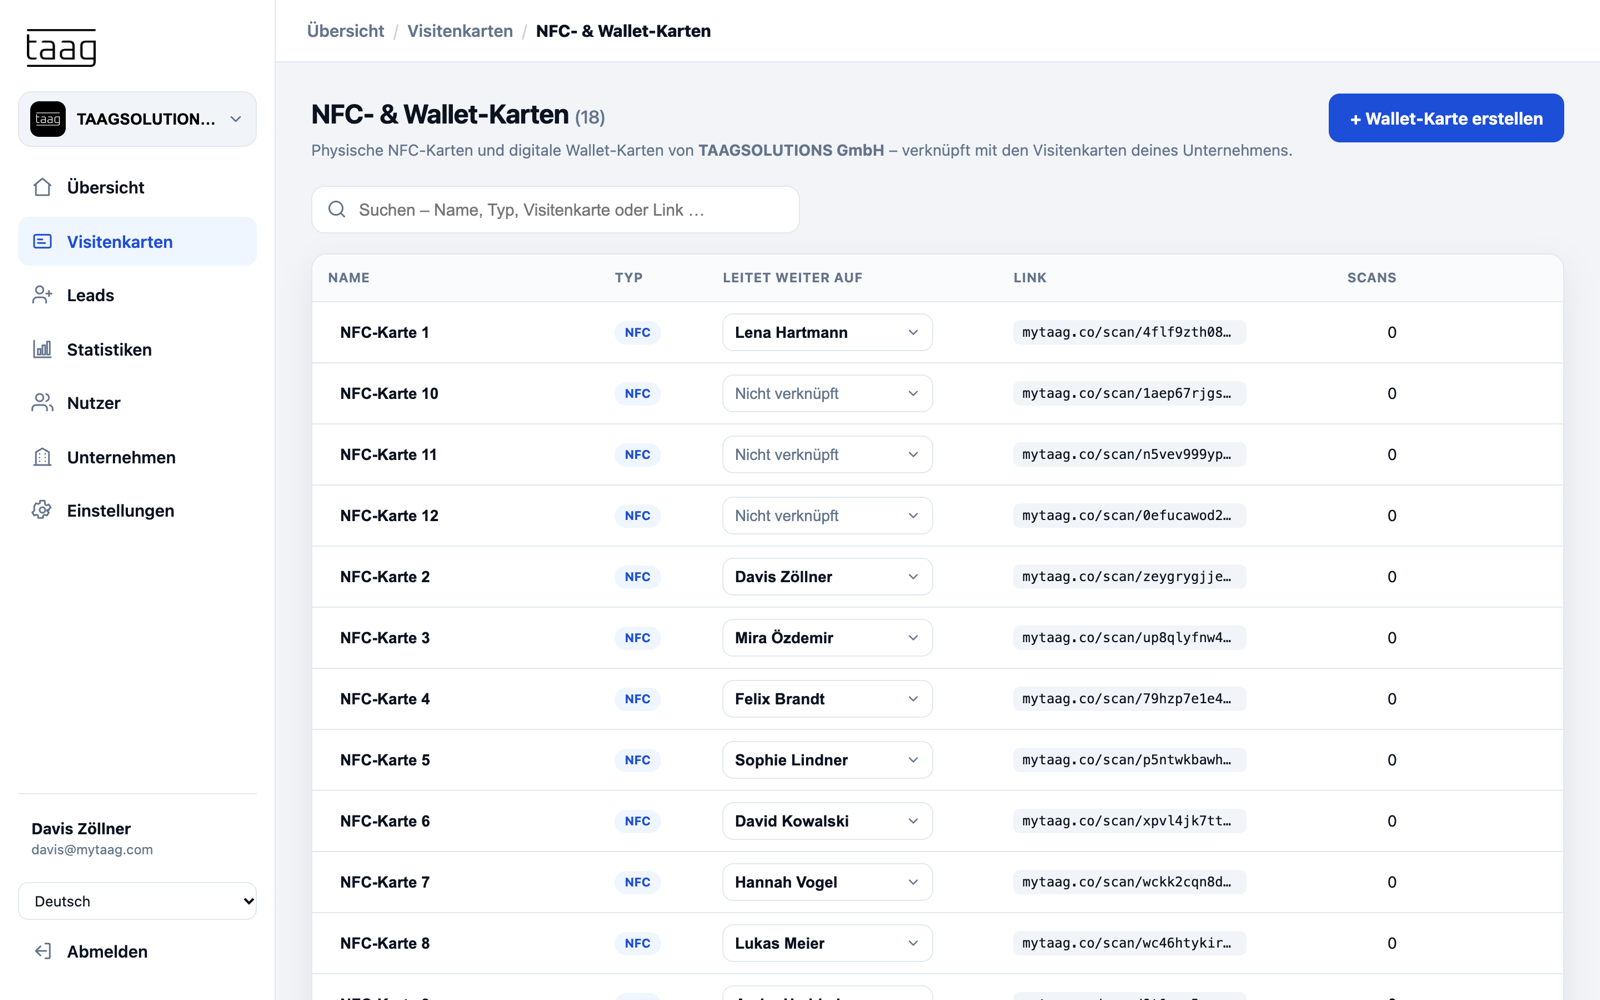This screenshot has width=1600, height=1000.
Task: Open the Leads menu item
Action: coord(137,295)
